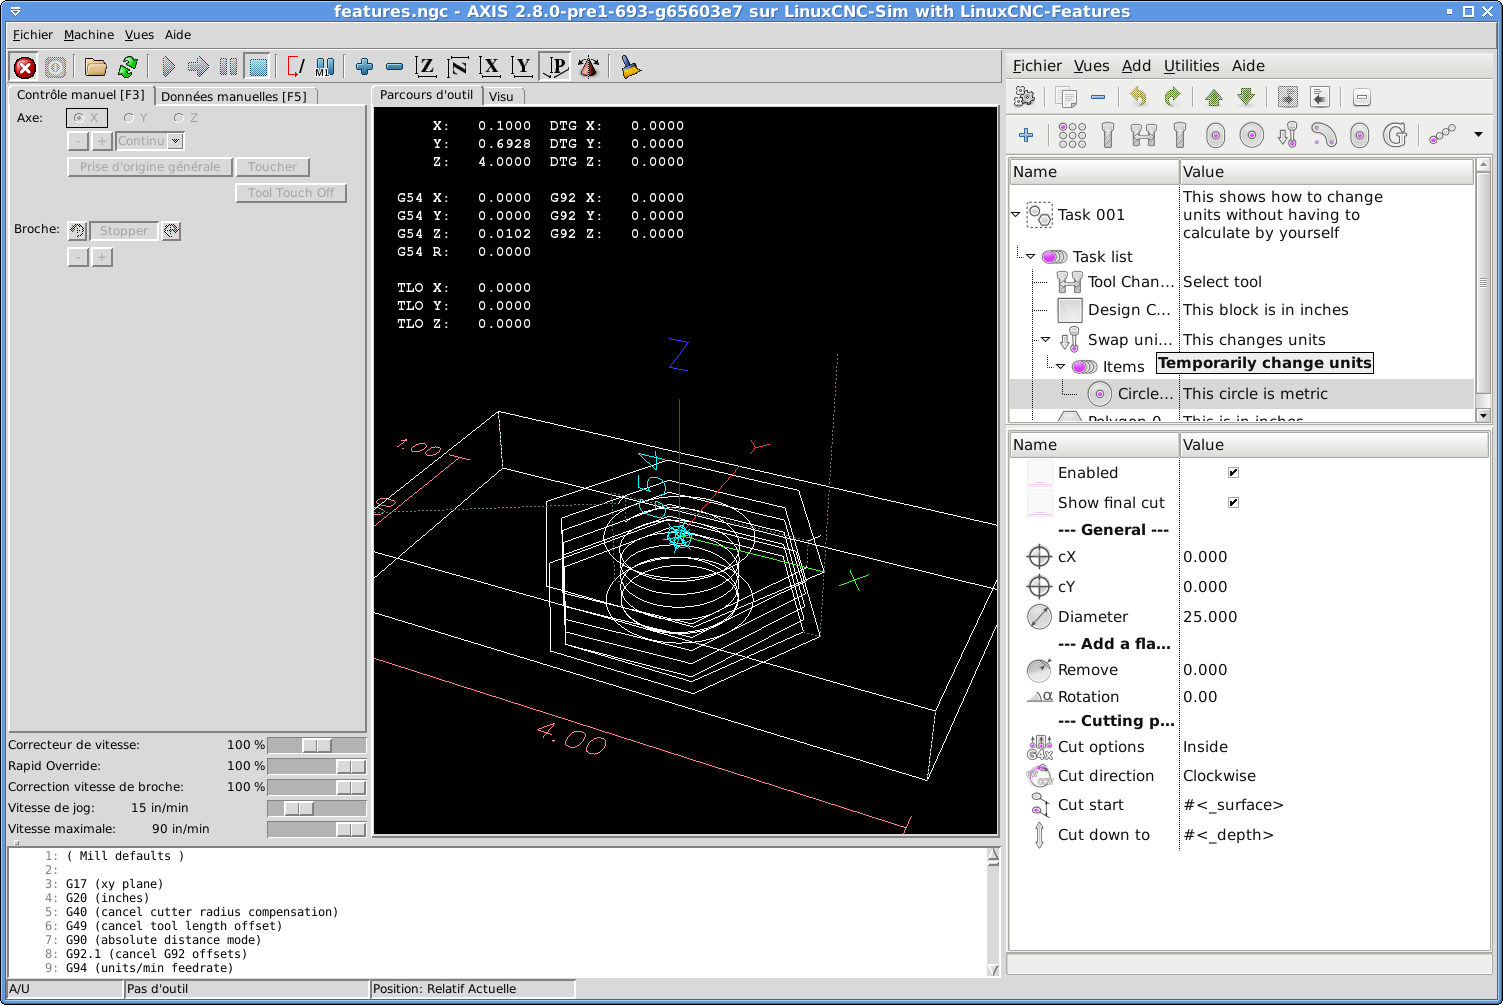The width and height of the screenshot is (1503, 1005).
Task: Add drill array dots icon
Action: (1072, 135)
